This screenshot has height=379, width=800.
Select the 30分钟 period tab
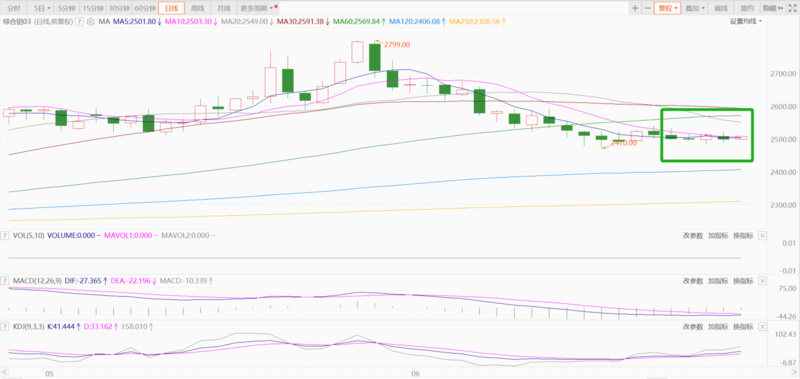click(119, 8)
